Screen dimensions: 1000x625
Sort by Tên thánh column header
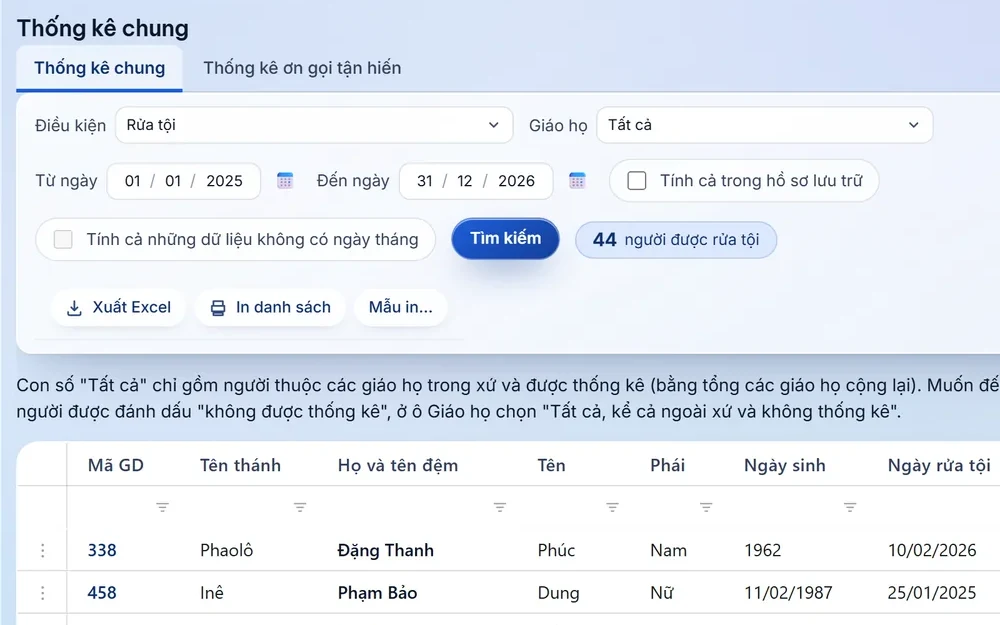pos(240,466)
